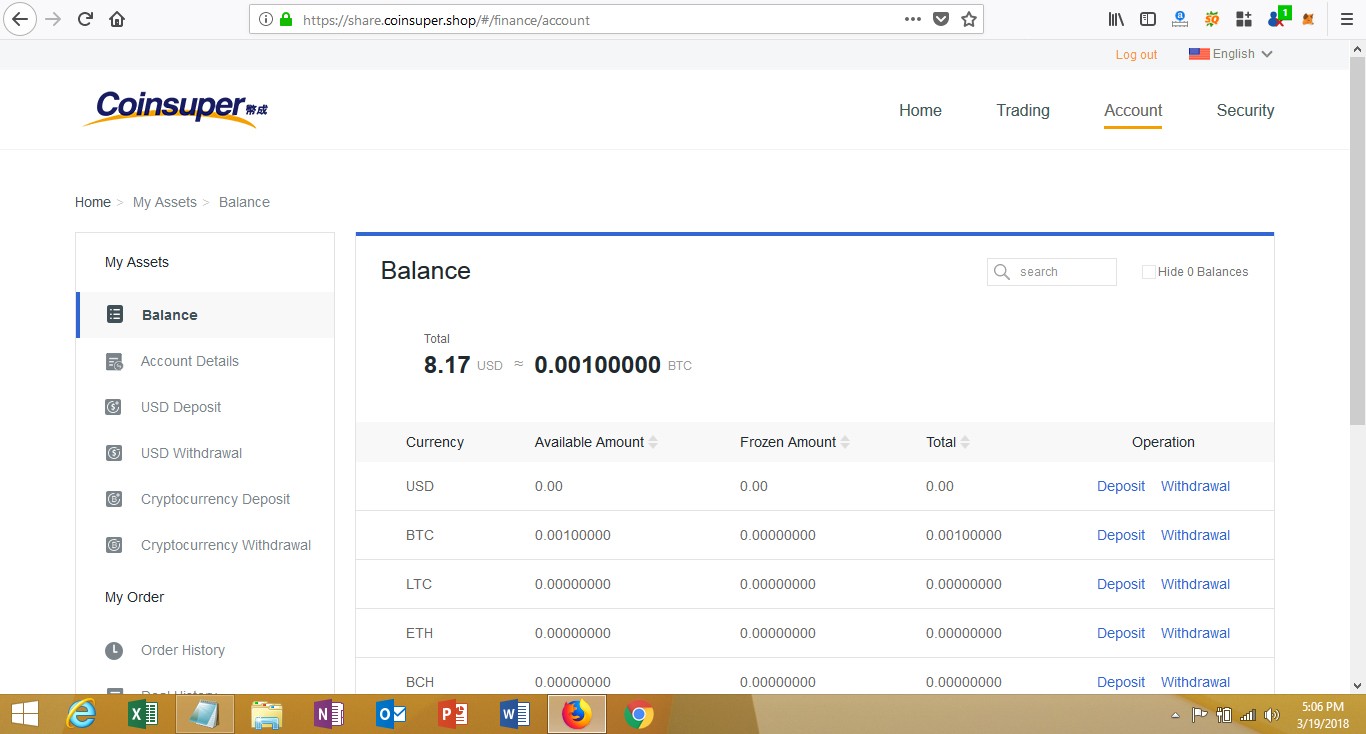Open the English language dropdown
Screen dimensions: 1366x734
click(x=1231, y=54)
